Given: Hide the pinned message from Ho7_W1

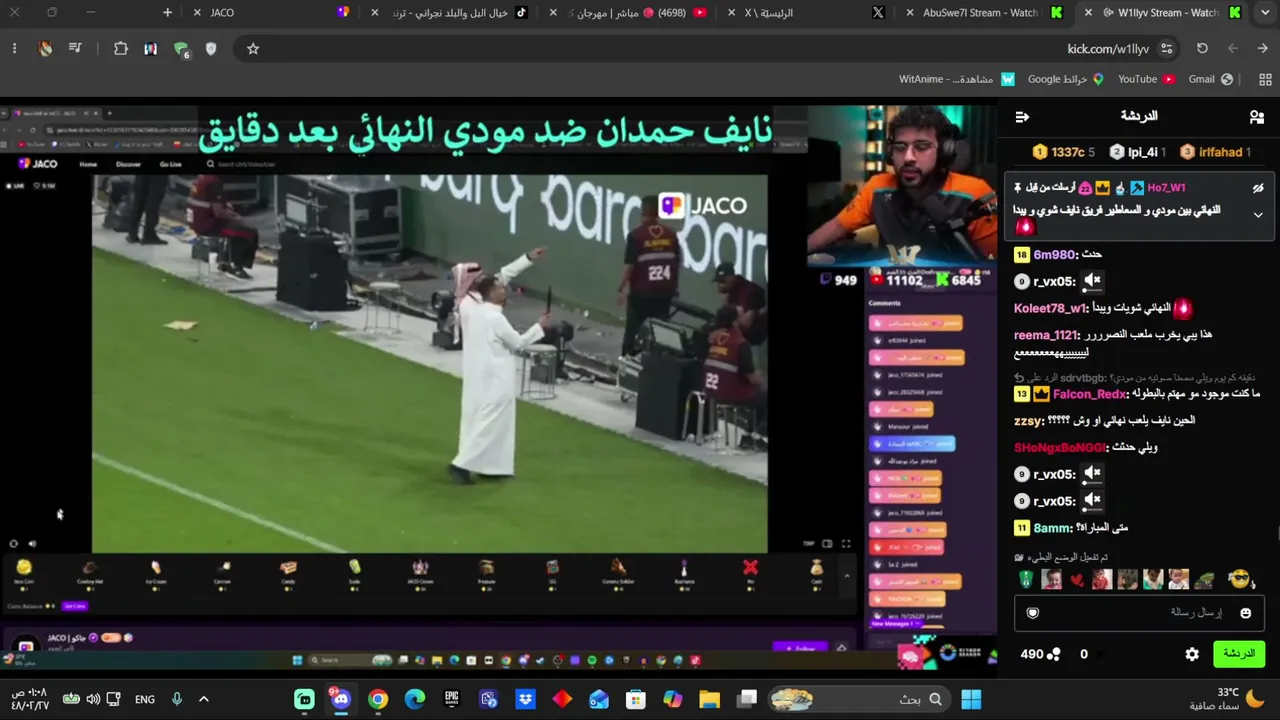Looking at the screenshot, I should (x=1258, y=188).
